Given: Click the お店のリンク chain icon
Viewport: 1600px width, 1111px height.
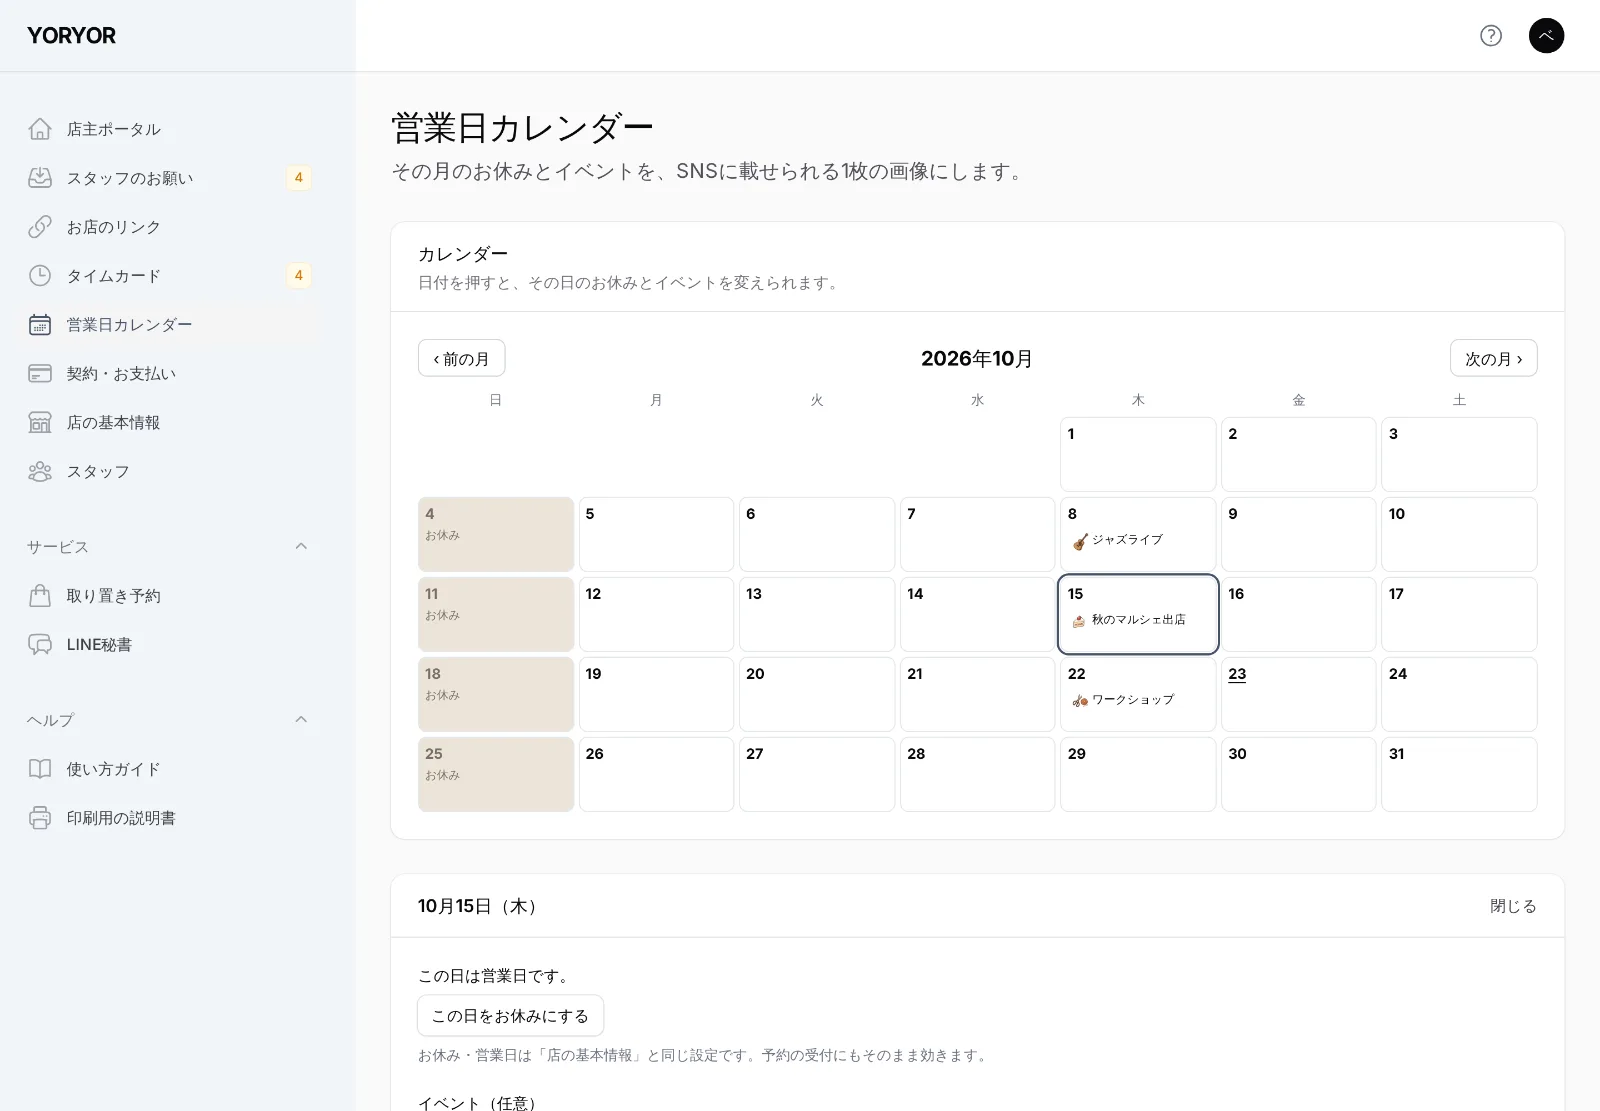Looking at the screenshot, I should point(40,227).
